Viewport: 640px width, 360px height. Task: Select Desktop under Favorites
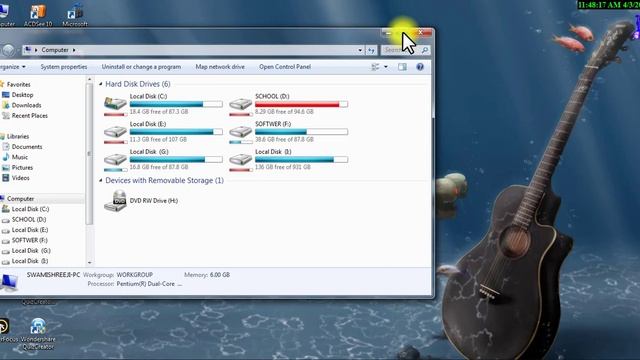click(x=22, y=95)
